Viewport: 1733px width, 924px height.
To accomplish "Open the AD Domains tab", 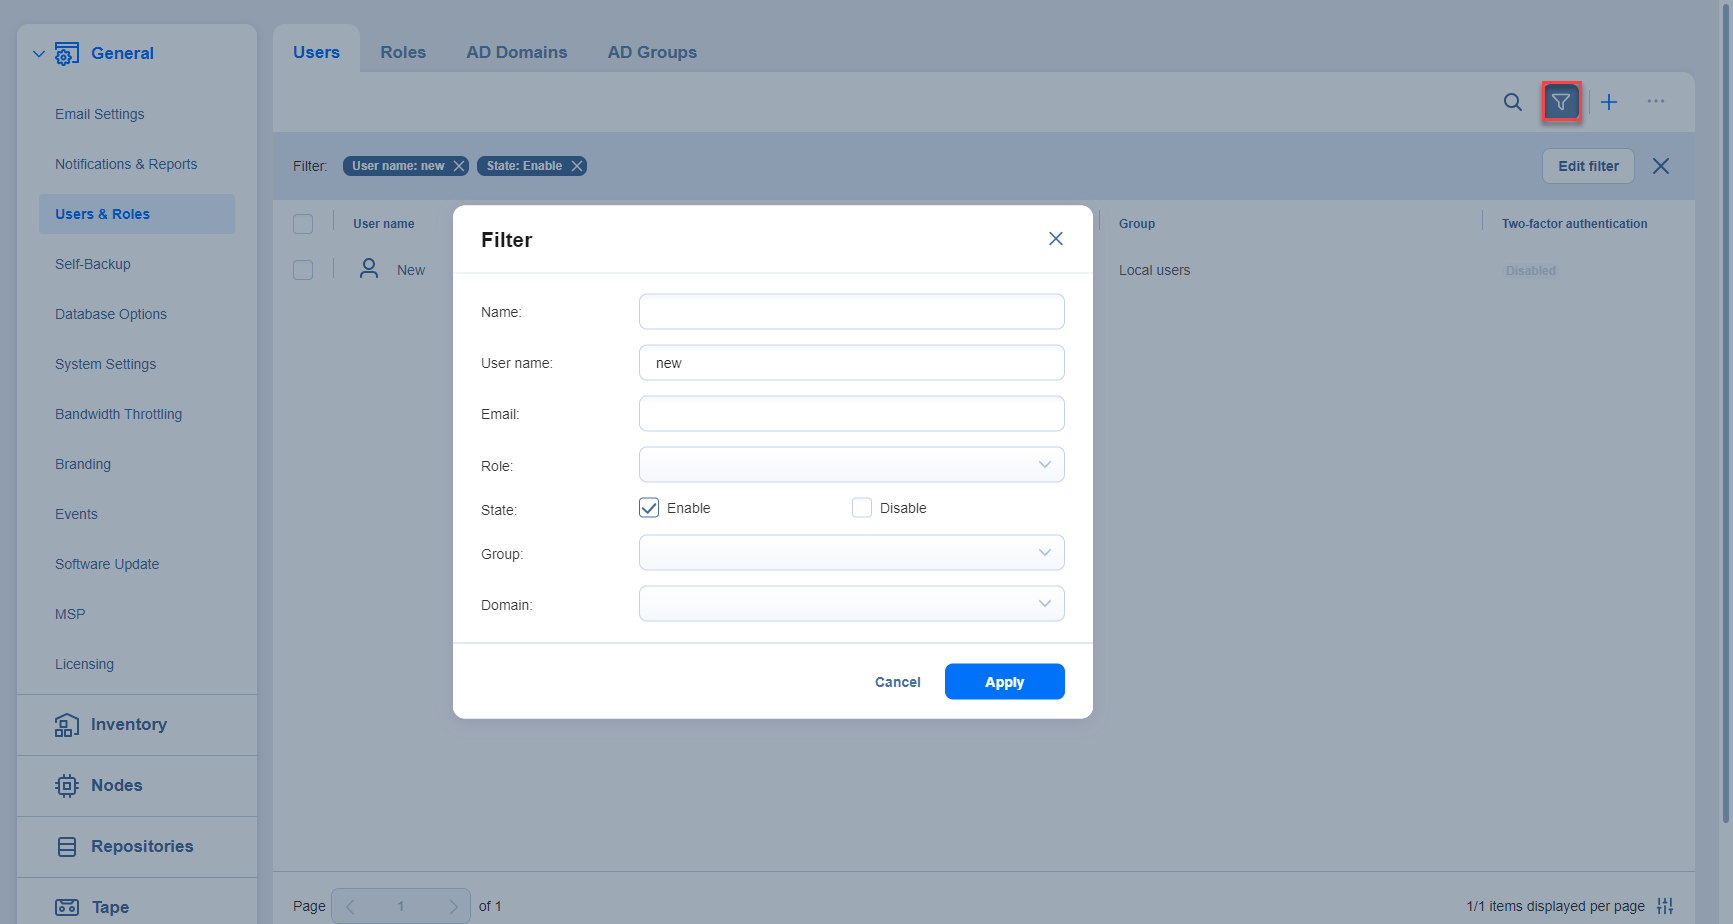I will coord(516,52).
